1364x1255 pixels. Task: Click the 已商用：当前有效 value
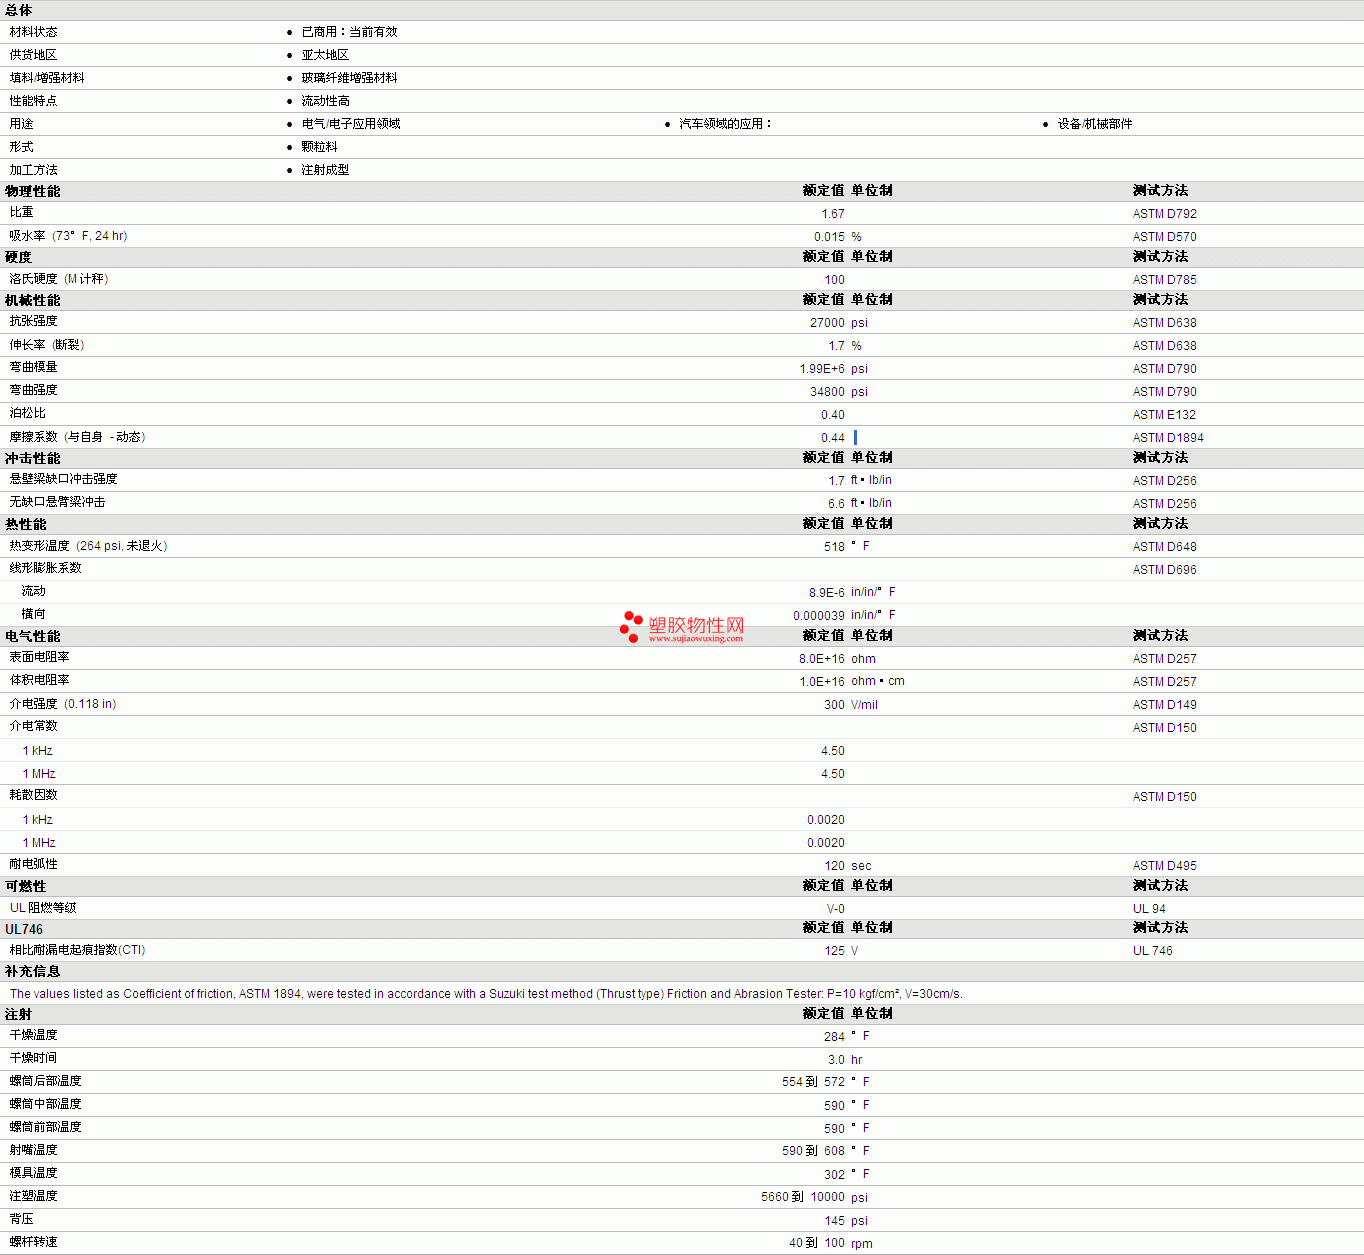point(349,32)
